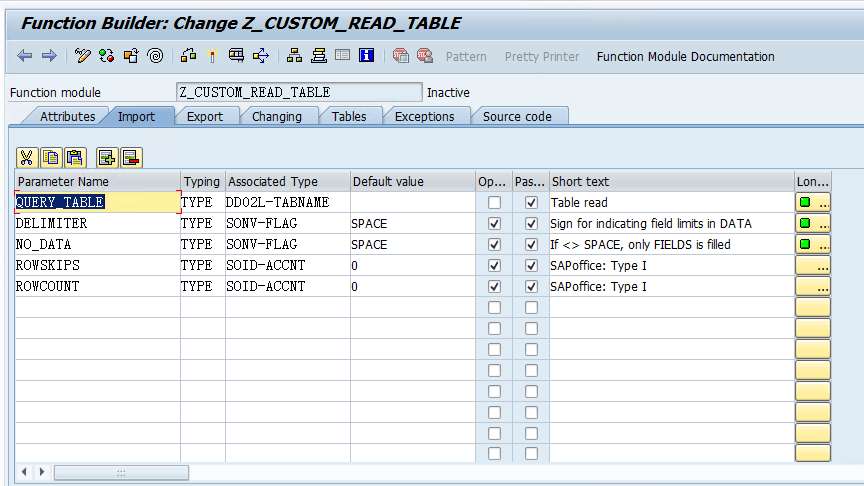The image size is (864, 486).
Task: Uncheck Pass Value checkbox for ROWCOUNT
Action: pos(531,286)
